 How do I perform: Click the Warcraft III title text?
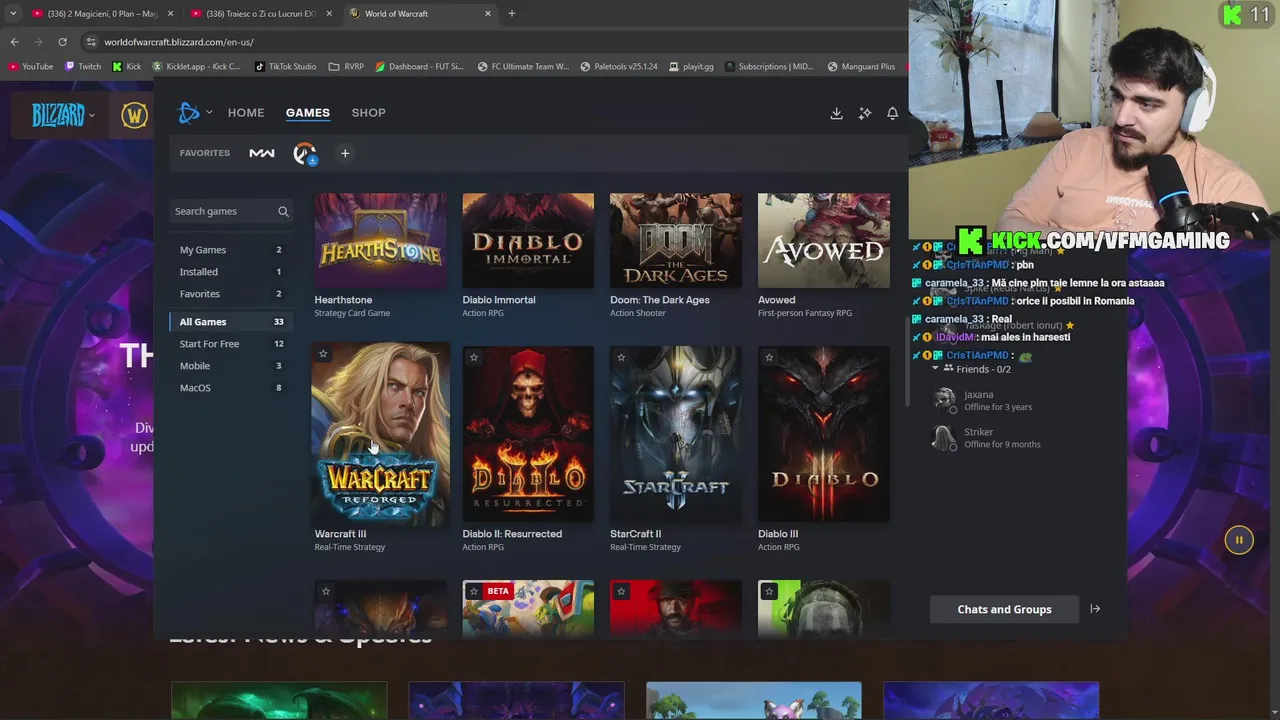(x=340, y=534)
